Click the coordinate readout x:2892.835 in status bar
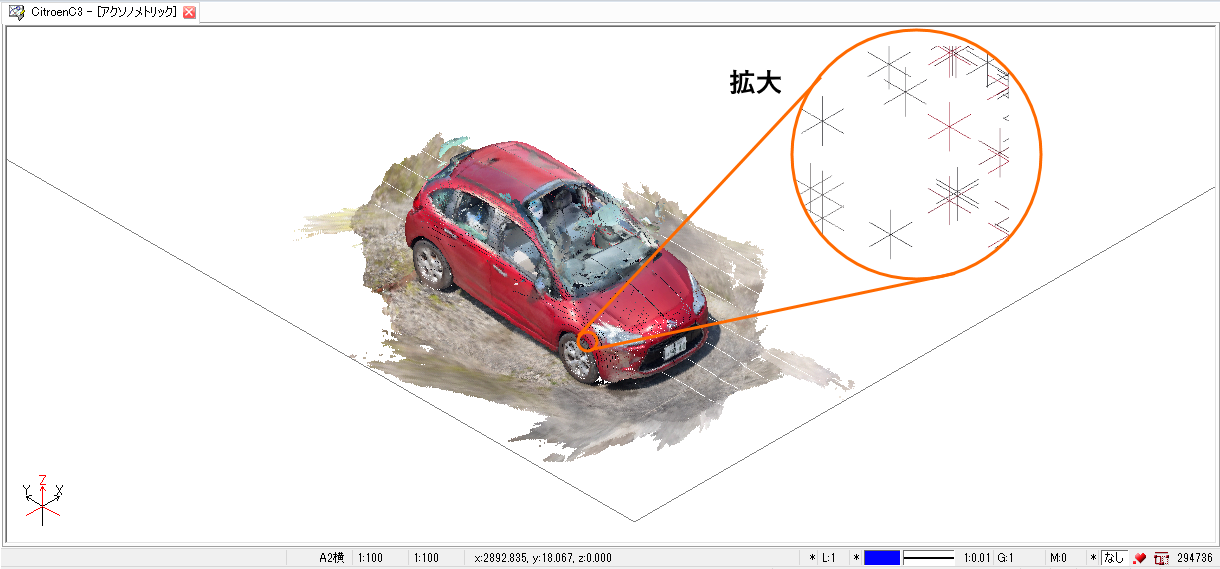Image resolution: width=1220 pixels, height=569 pixels. 544,558
